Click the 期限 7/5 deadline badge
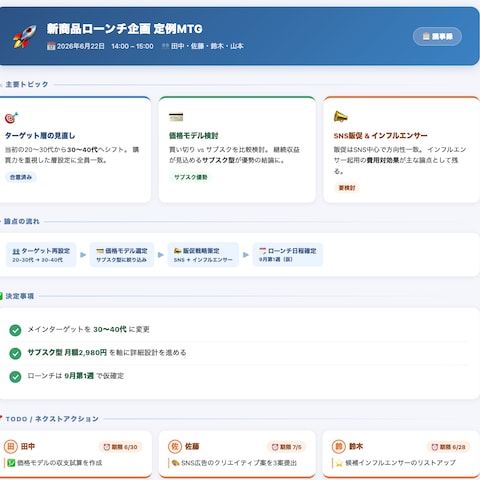Image resolution: width=480 pixels, height=480 pixels. [287, 447]
